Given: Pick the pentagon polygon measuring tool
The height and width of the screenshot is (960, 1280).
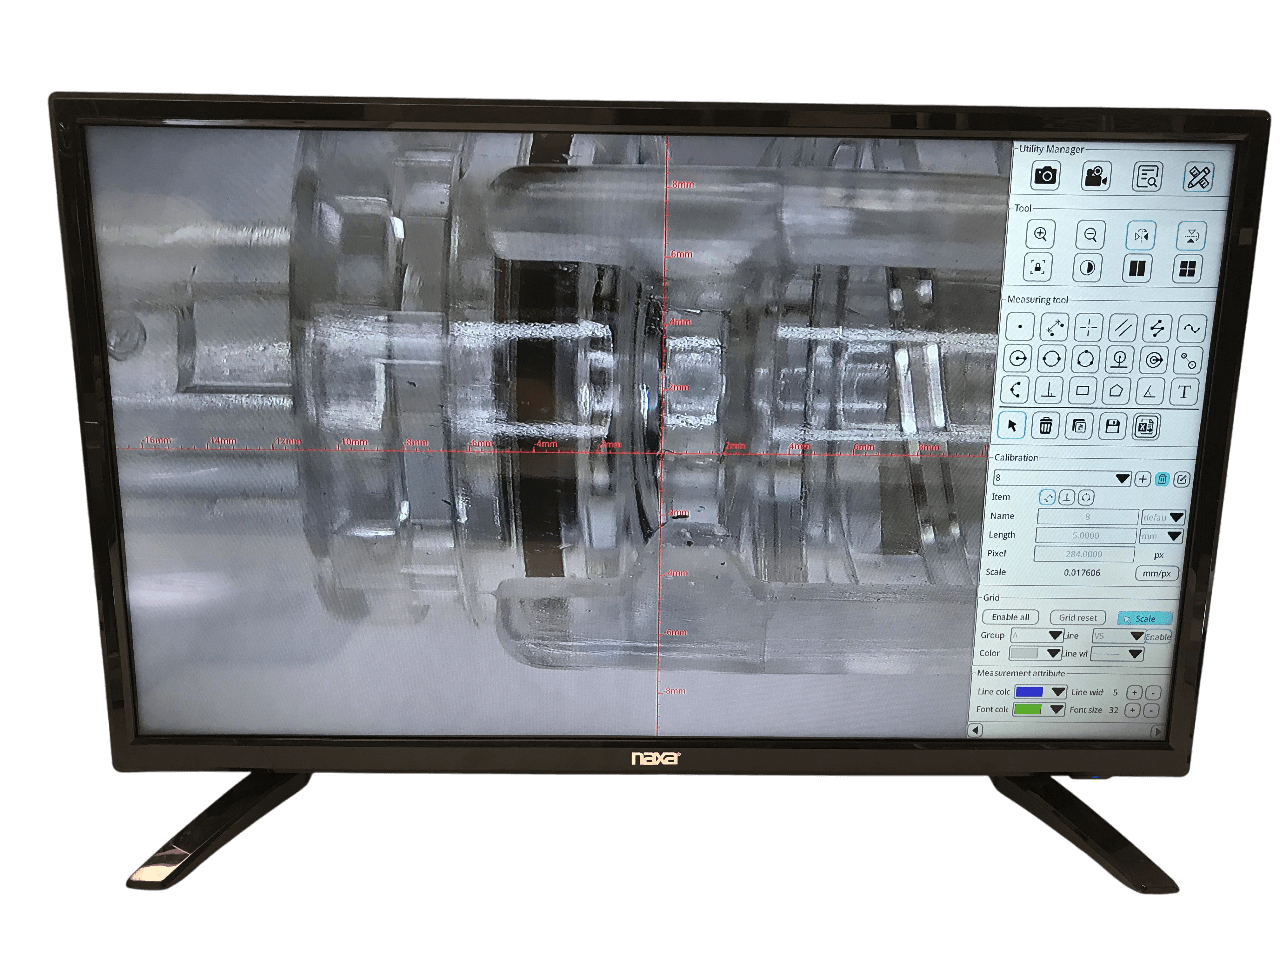Looking at the screenshot, I should point(1116,390).
